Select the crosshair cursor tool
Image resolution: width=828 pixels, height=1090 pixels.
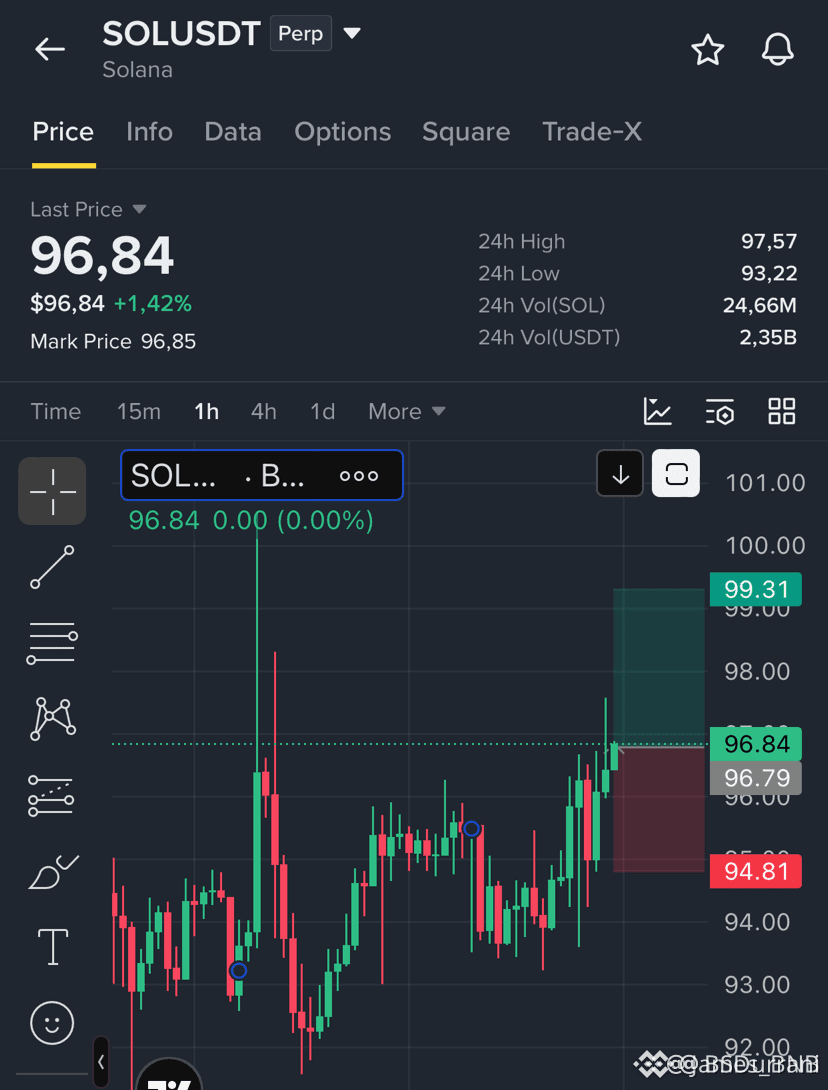click(x=52, y=491)
